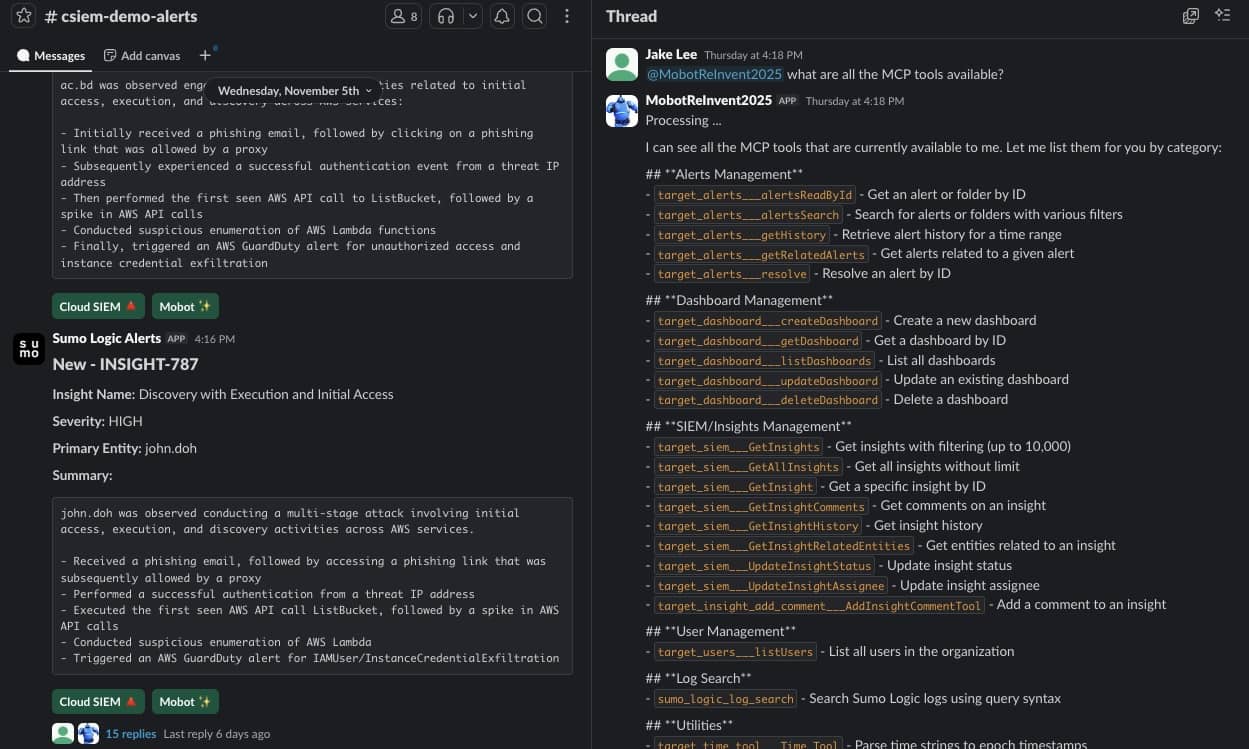Image resolution: width=1249 pixels, height=749 pixels.
Task: View the 8 channel members
Action: click(402, 16)
